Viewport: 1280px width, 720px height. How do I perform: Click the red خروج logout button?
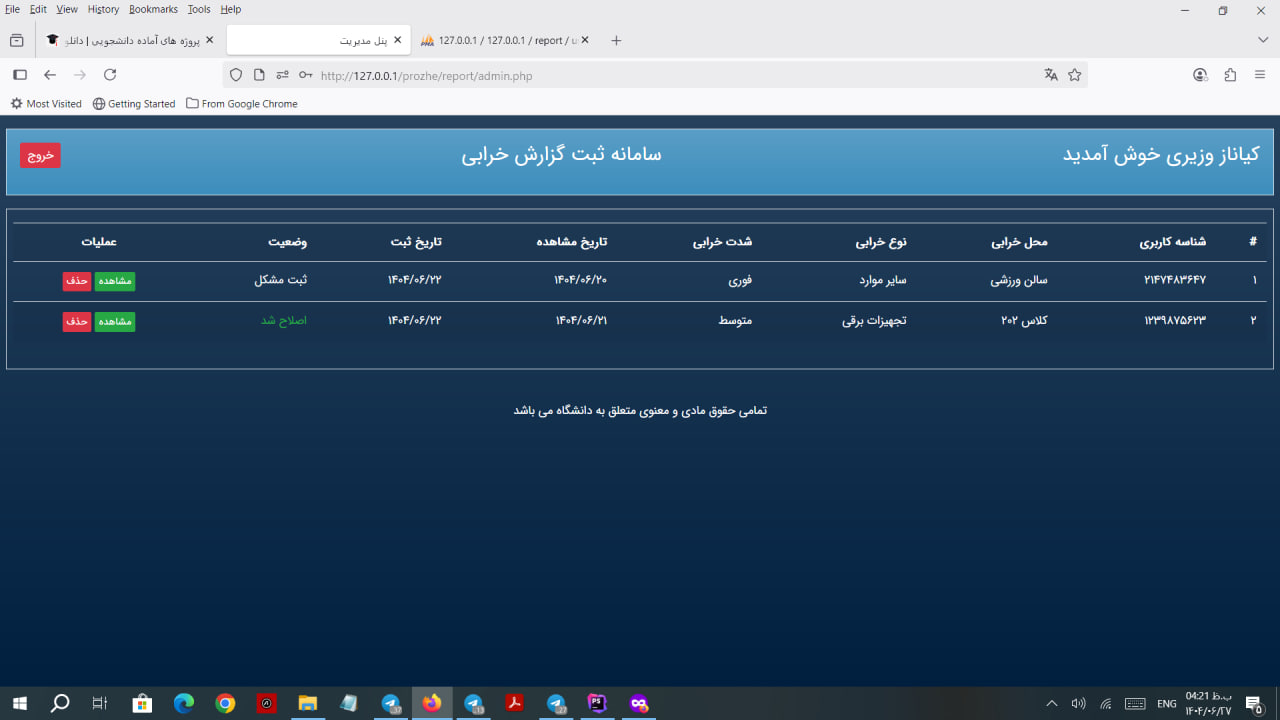pyautogui.click(x=40, y=155)
